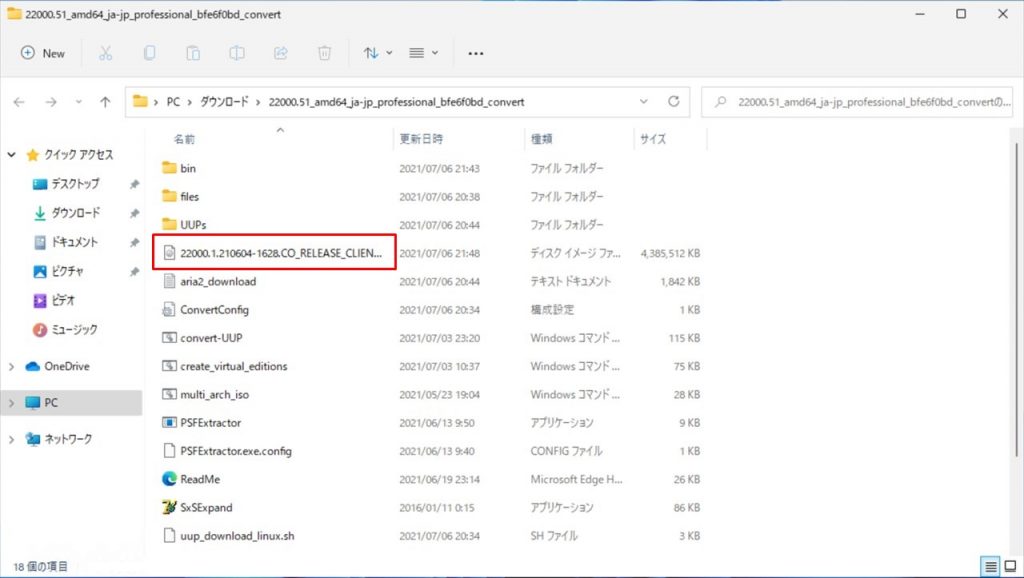
Task: Click the file list vertical scrollbar
Action: (x=1016, y=298)
